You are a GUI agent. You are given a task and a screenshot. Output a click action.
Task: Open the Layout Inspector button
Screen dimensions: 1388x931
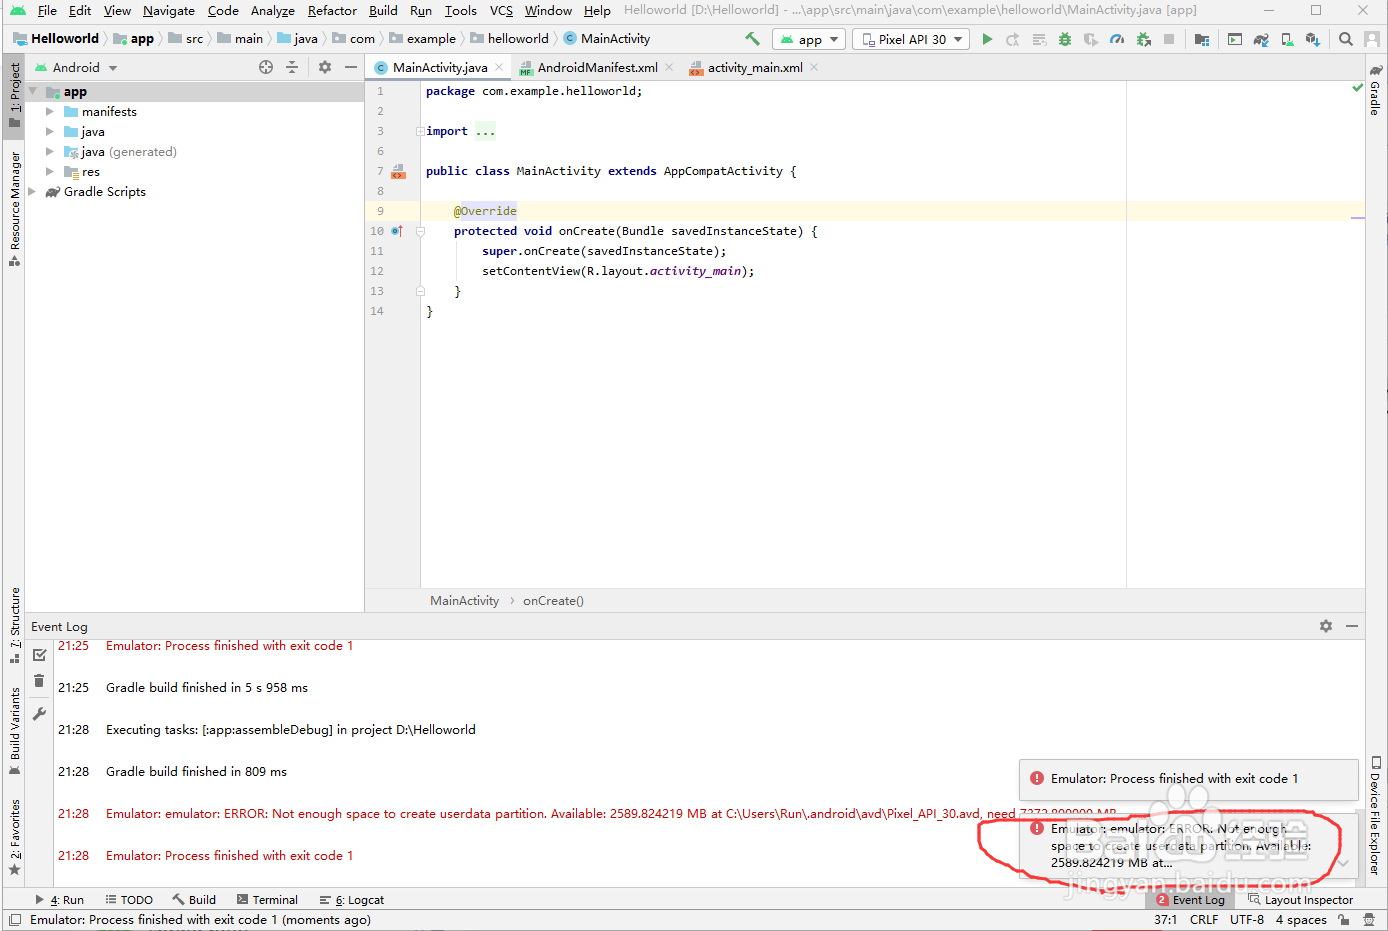[x=1300, y=900]
